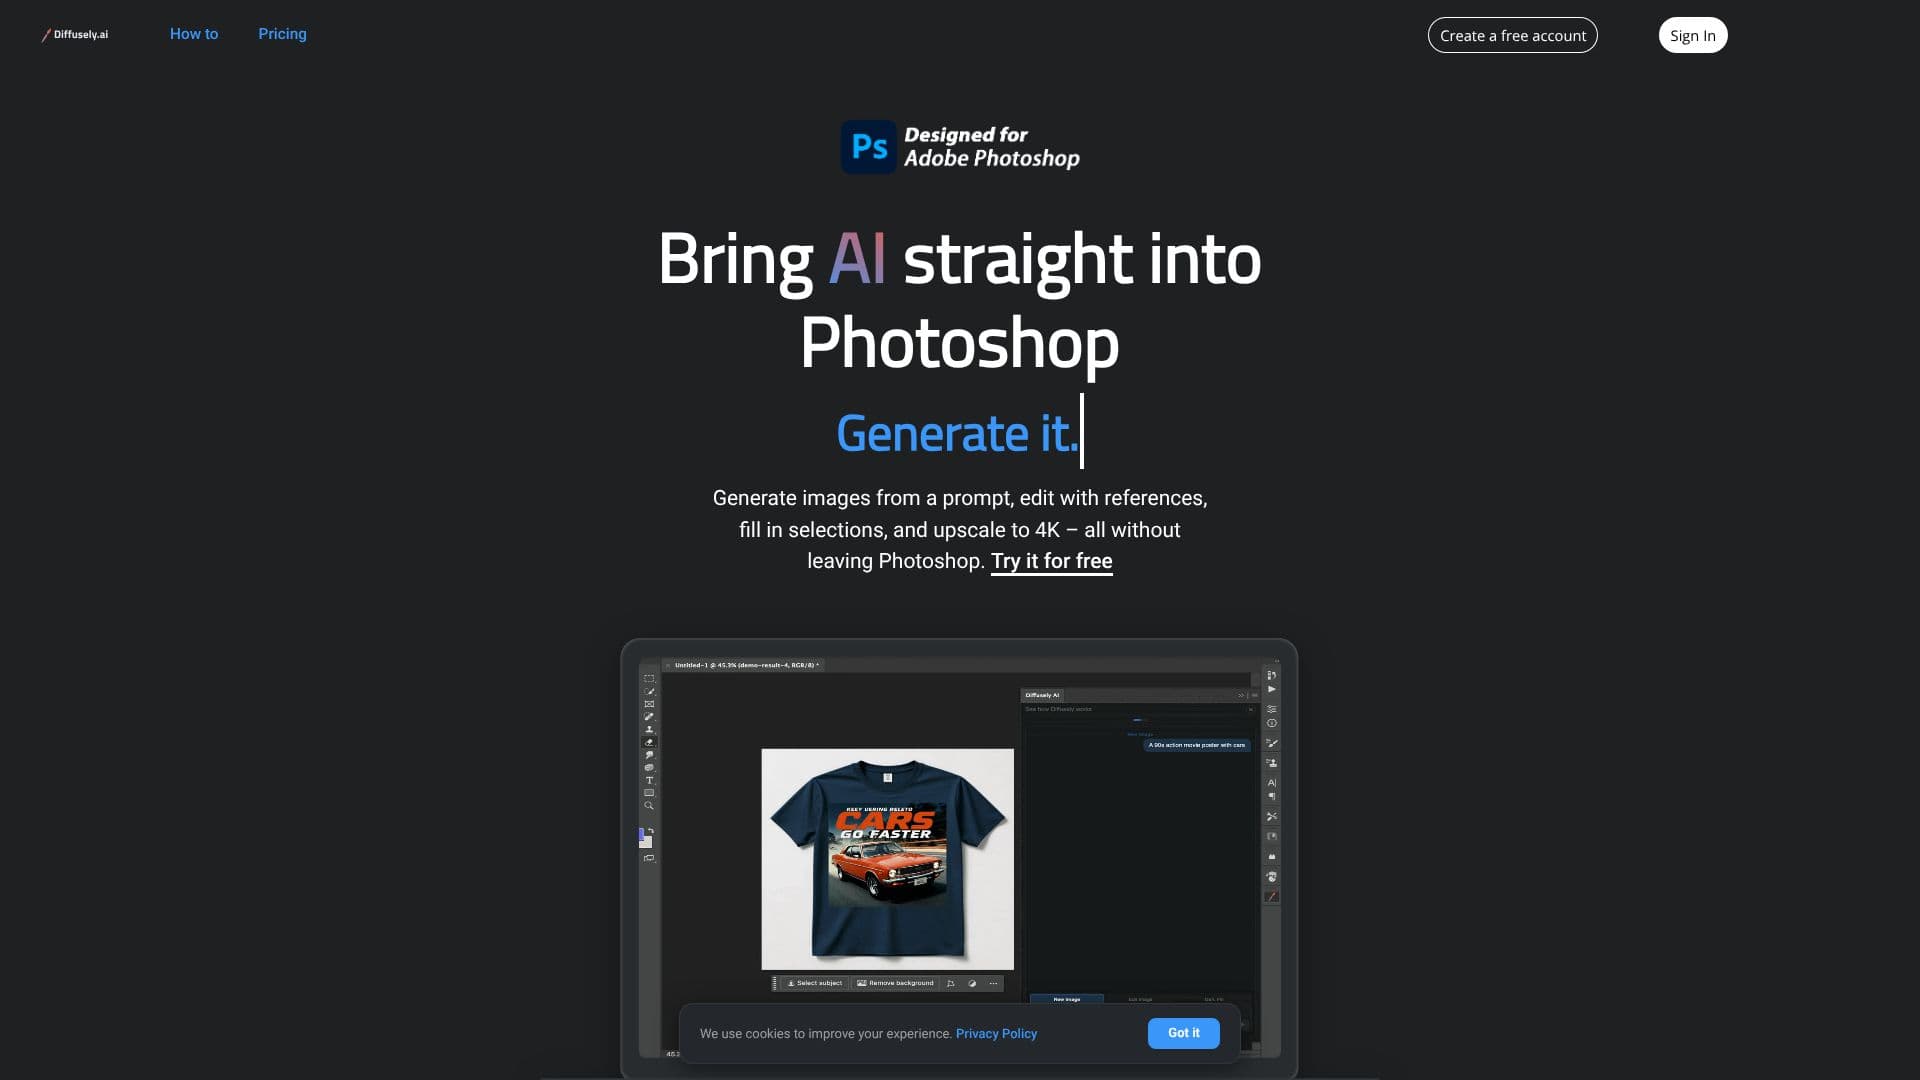Select the Type tool T icon

(x=649, y=780)
